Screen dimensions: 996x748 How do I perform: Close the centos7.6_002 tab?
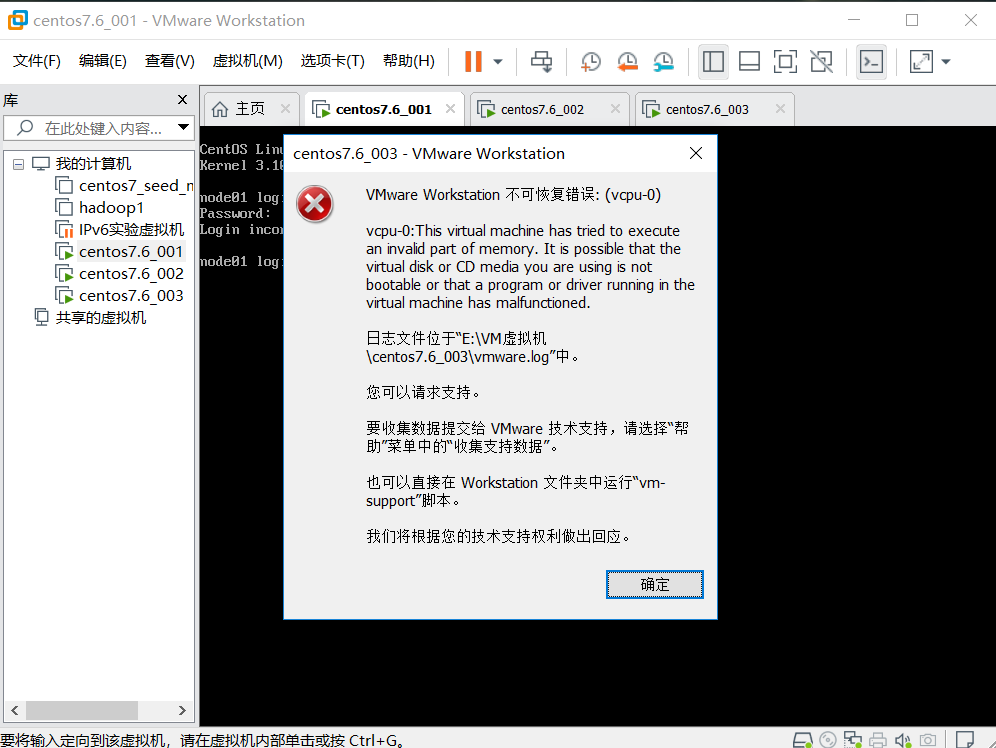pyautogui.click(x=616, y=109)
